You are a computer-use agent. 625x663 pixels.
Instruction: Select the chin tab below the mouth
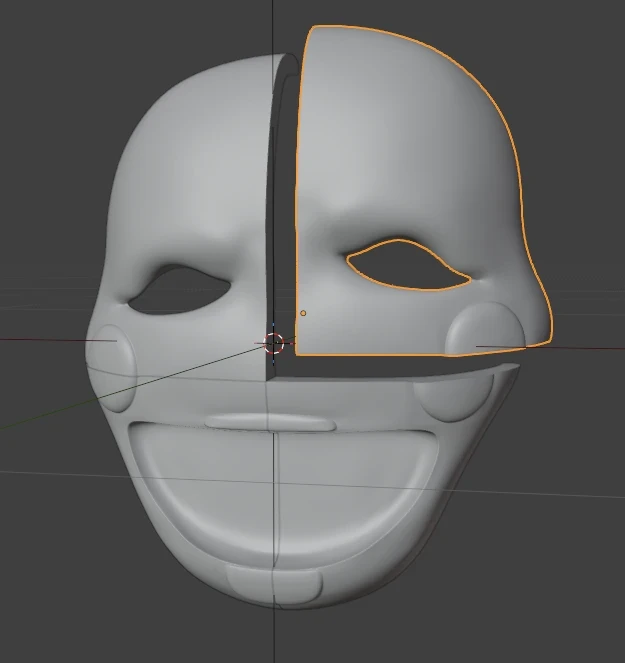(x=274, y=585)
